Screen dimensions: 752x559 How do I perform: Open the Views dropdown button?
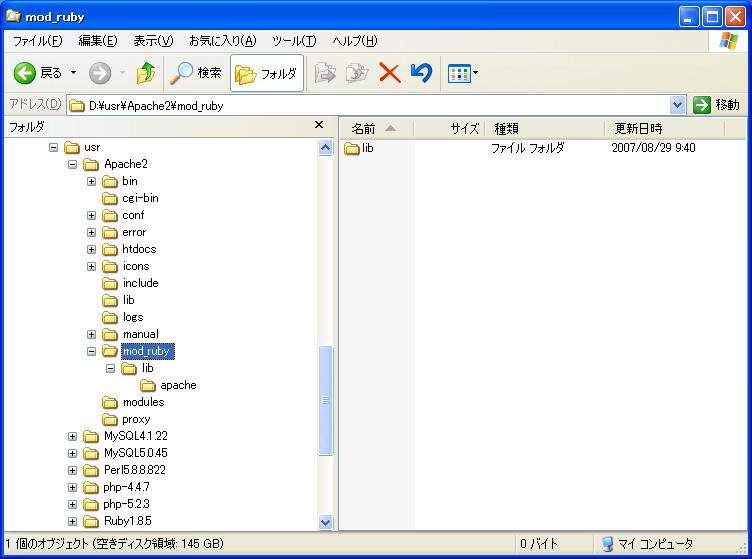[x=463, y=73]
